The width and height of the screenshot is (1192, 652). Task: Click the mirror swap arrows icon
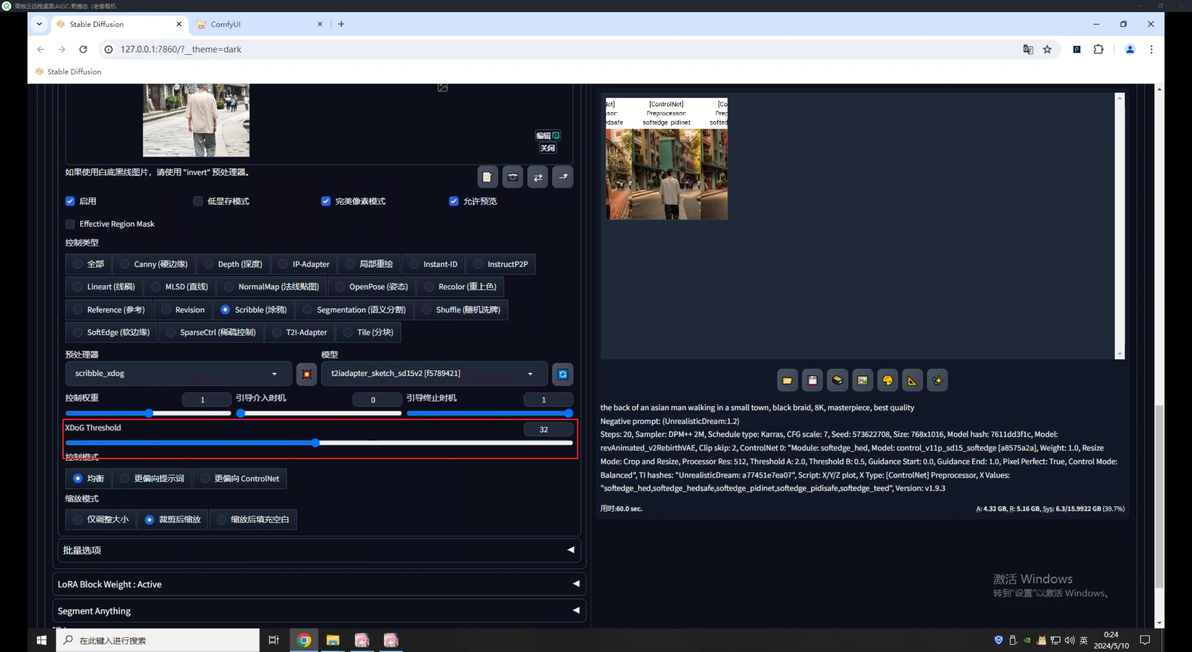click(537, 177)
